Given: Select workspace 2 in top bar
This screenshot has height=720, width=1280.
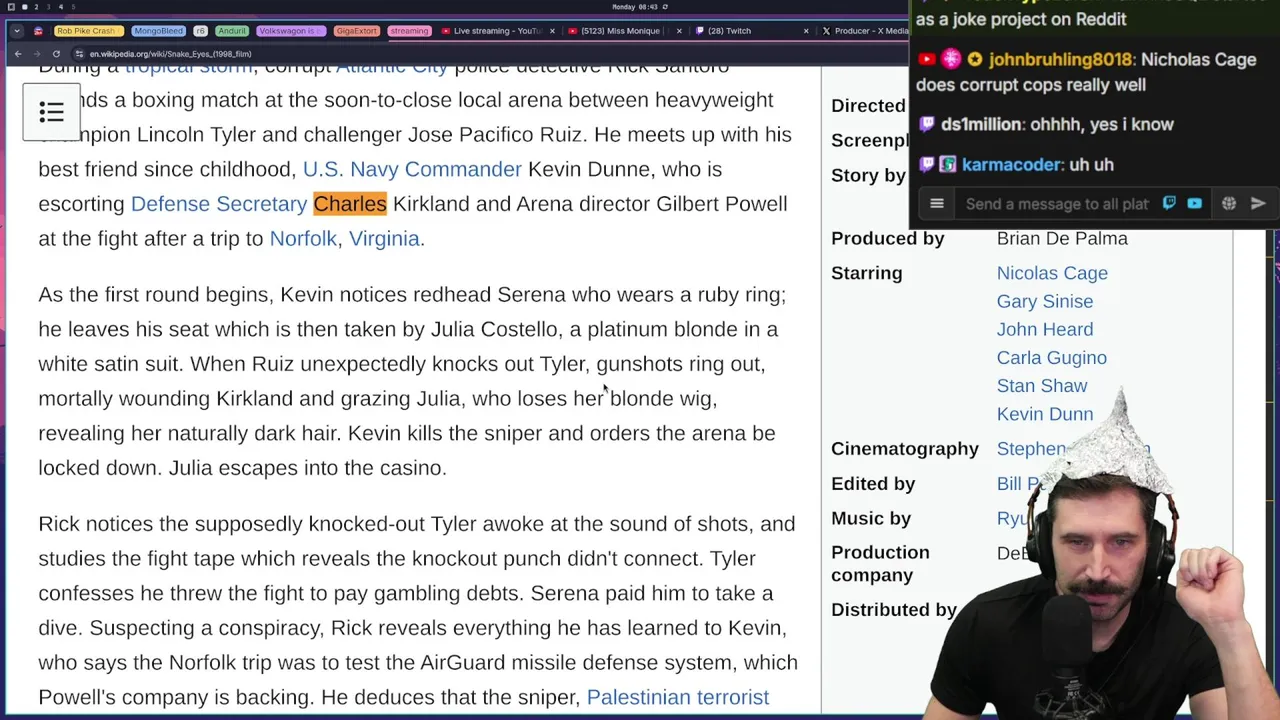Looking at the screenshot, I should (x=35, y=7).
